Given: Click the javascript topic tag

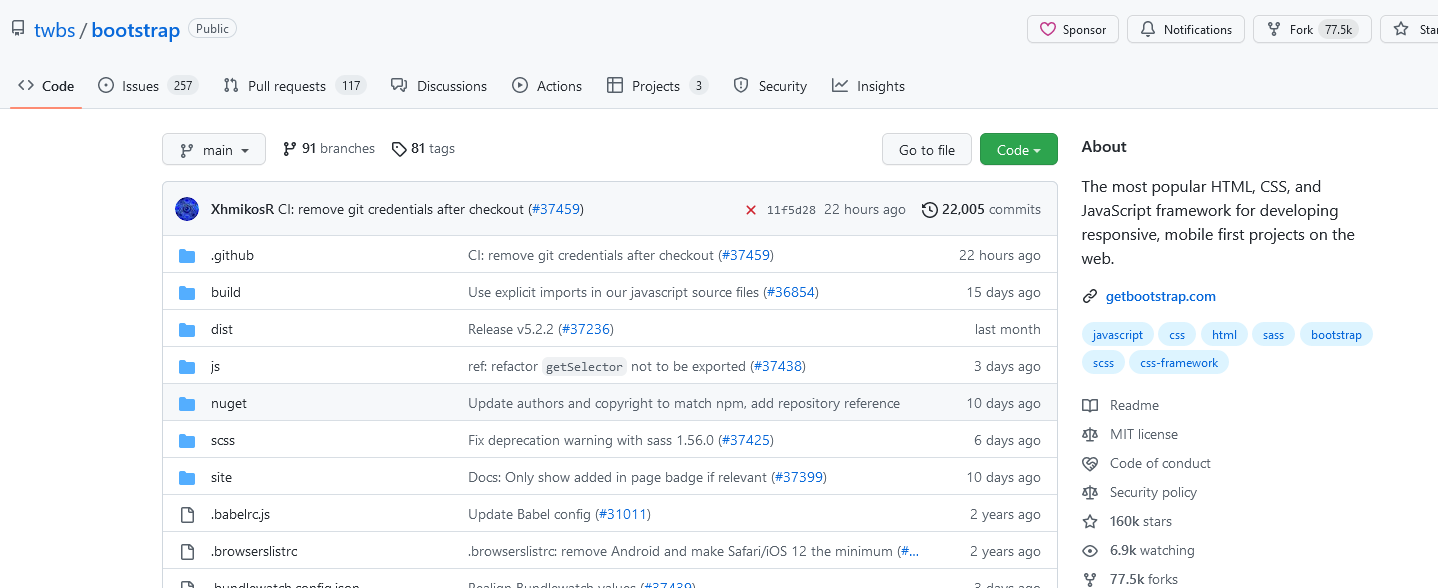Looking at the screenshot, I should (1118, 334).
